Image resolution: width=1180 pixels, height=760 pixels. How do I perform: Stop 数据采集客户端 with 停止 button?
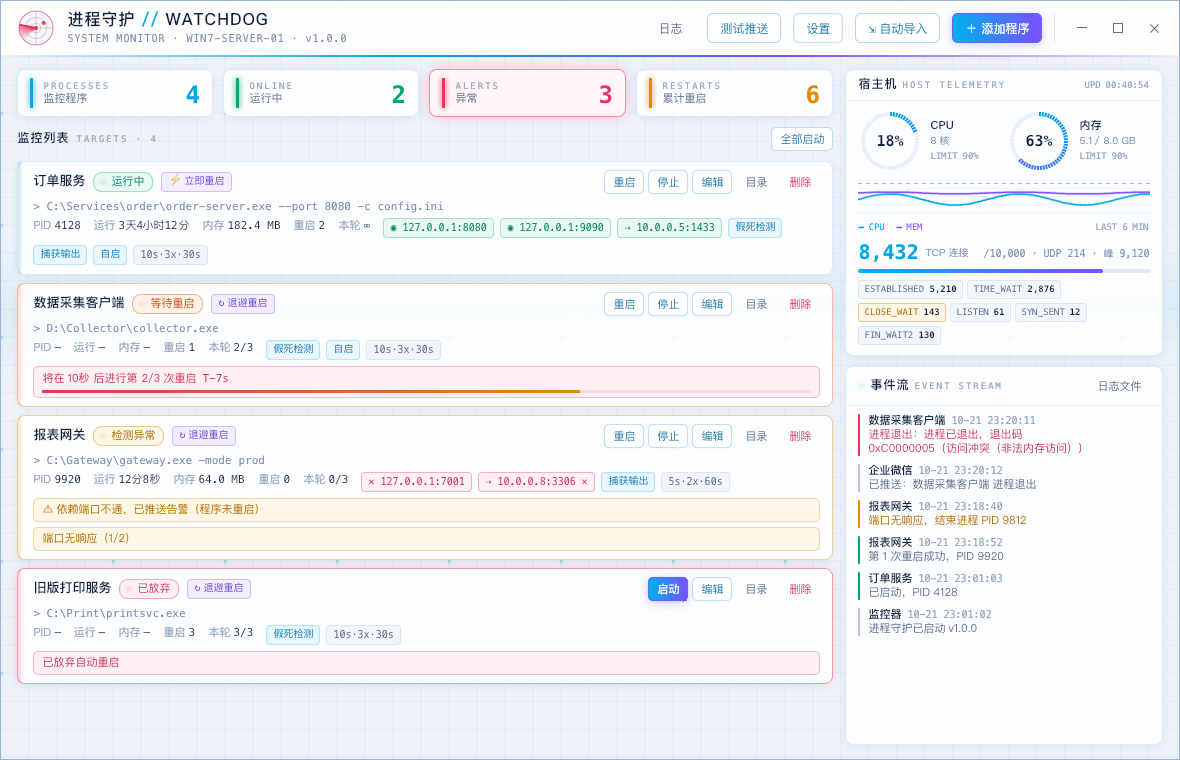click(x=668, y=304)
